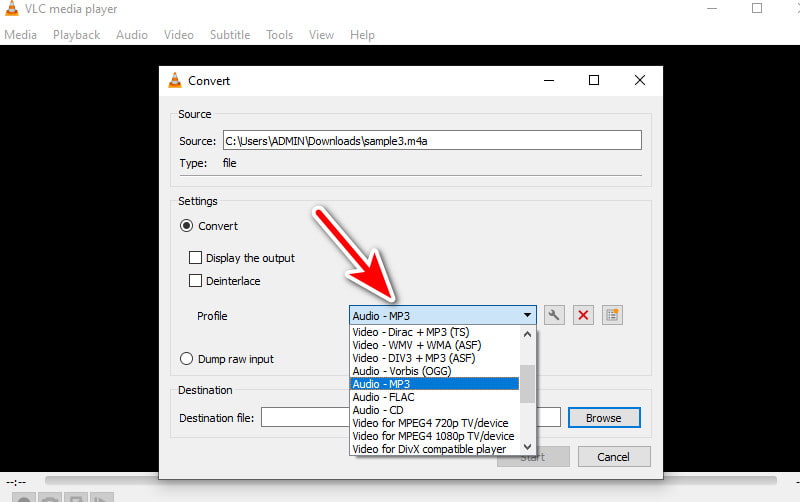Click the wrench icon to edit selected profile
This screenshot has width=800, height=502.
[554, 316]
